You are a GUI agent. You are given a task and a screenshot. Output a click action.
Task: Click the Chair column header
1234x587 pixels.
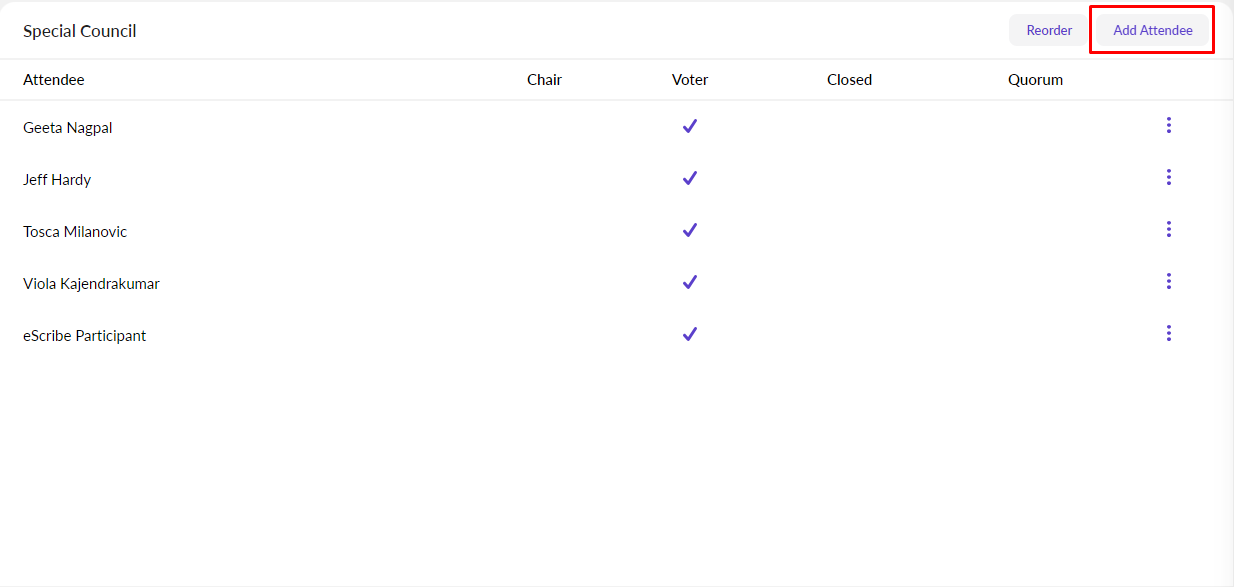(544, 80)
